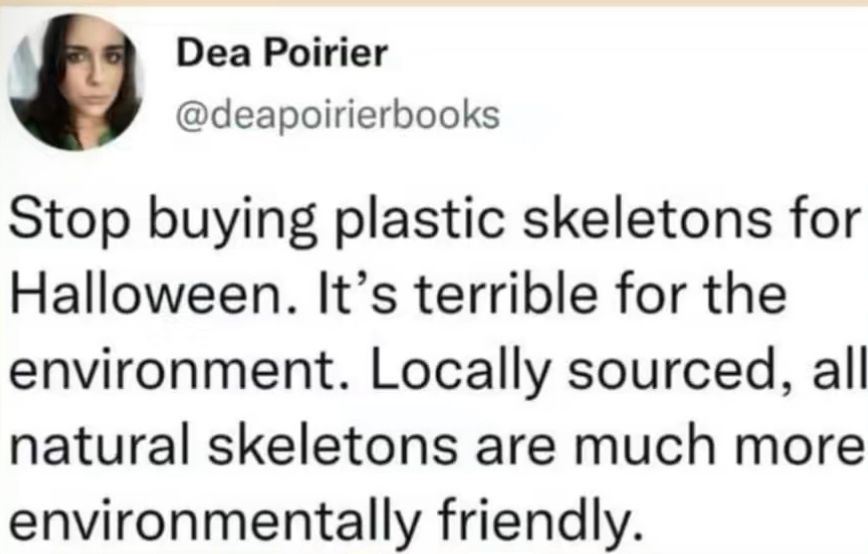Click the blank area right of the handle
The image size is (868, 554).
coord(680,116)
